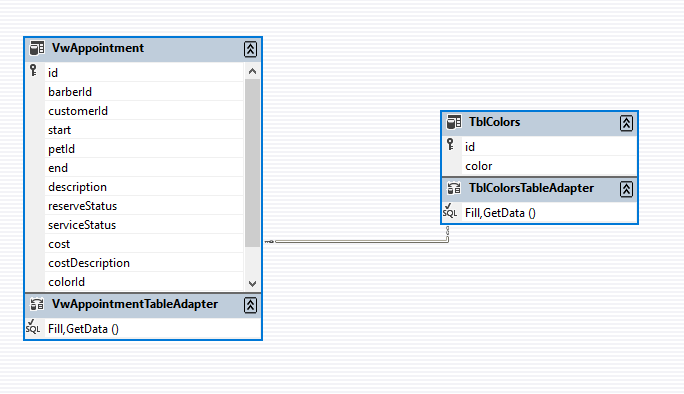Select the reserveStatus column
This screenshot has width=684, height=394.
144,206
